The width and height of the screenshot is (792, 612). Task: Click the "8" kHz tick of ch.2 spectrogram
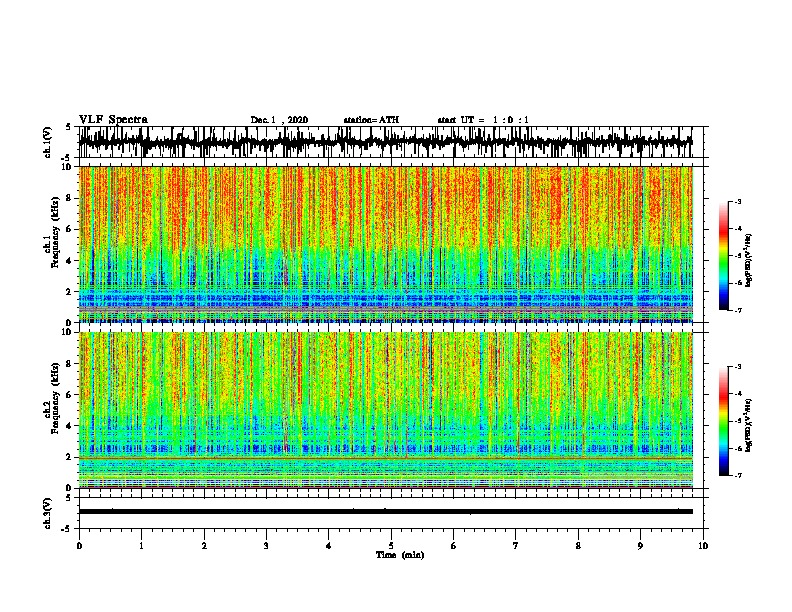pyautogui.click(x=70, y=363)
